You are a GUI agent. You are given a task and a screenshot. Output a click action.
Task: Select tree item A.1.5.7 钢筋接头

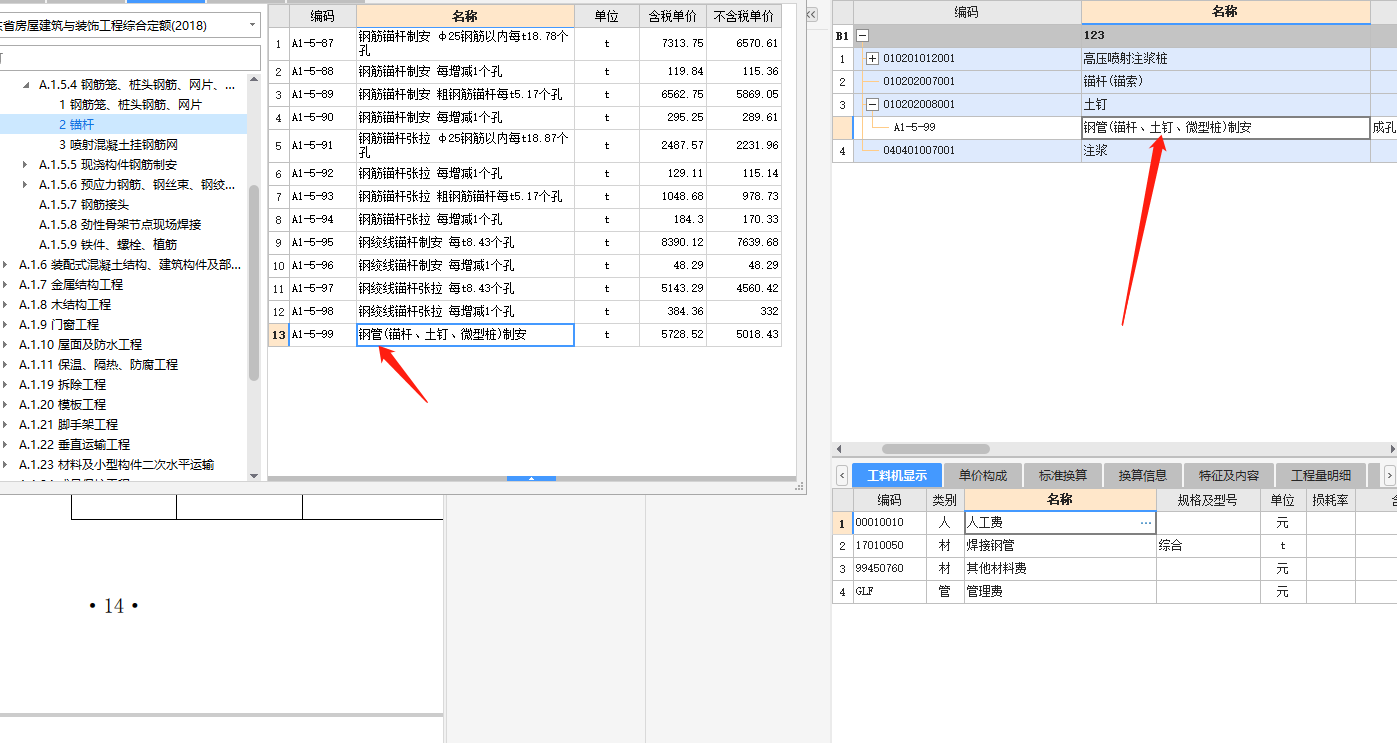tap(84, 204)
